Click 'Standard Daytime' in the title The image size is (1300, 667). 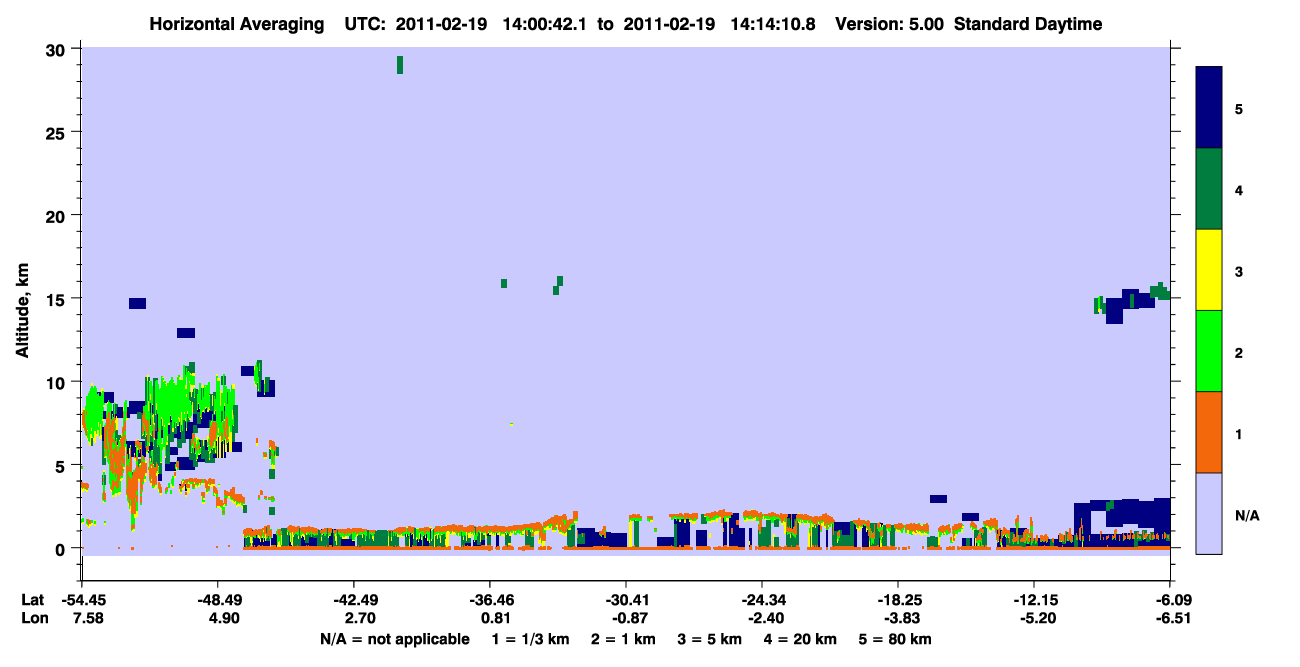pos(1028,24)
